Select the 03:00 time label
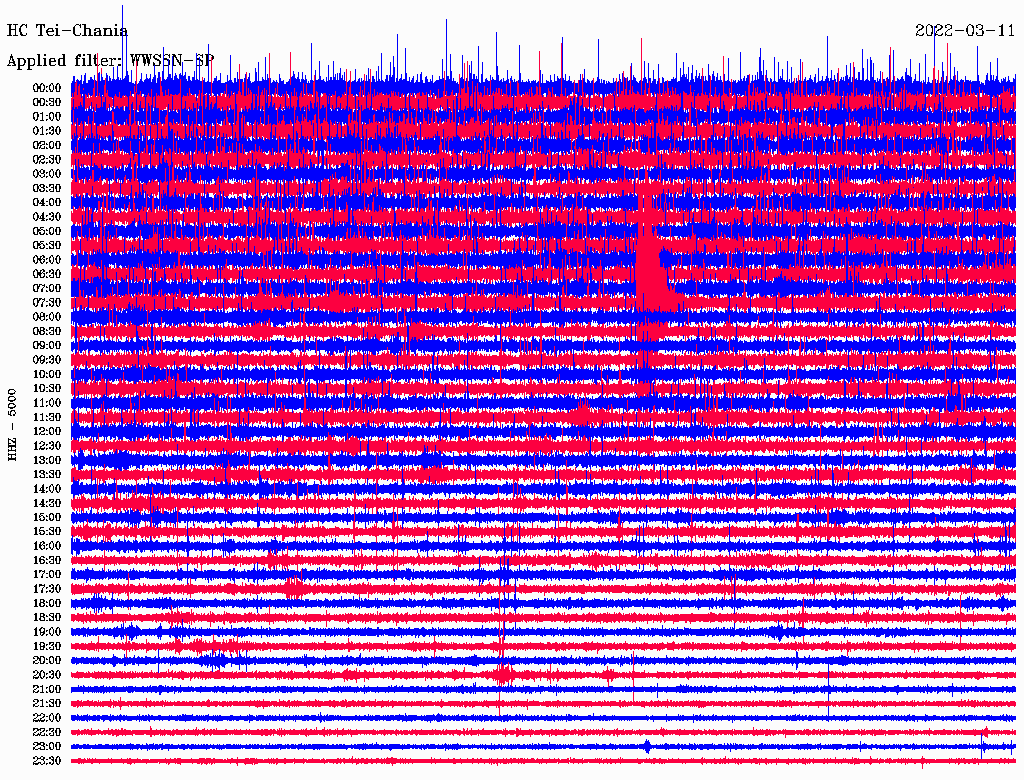 47,174
